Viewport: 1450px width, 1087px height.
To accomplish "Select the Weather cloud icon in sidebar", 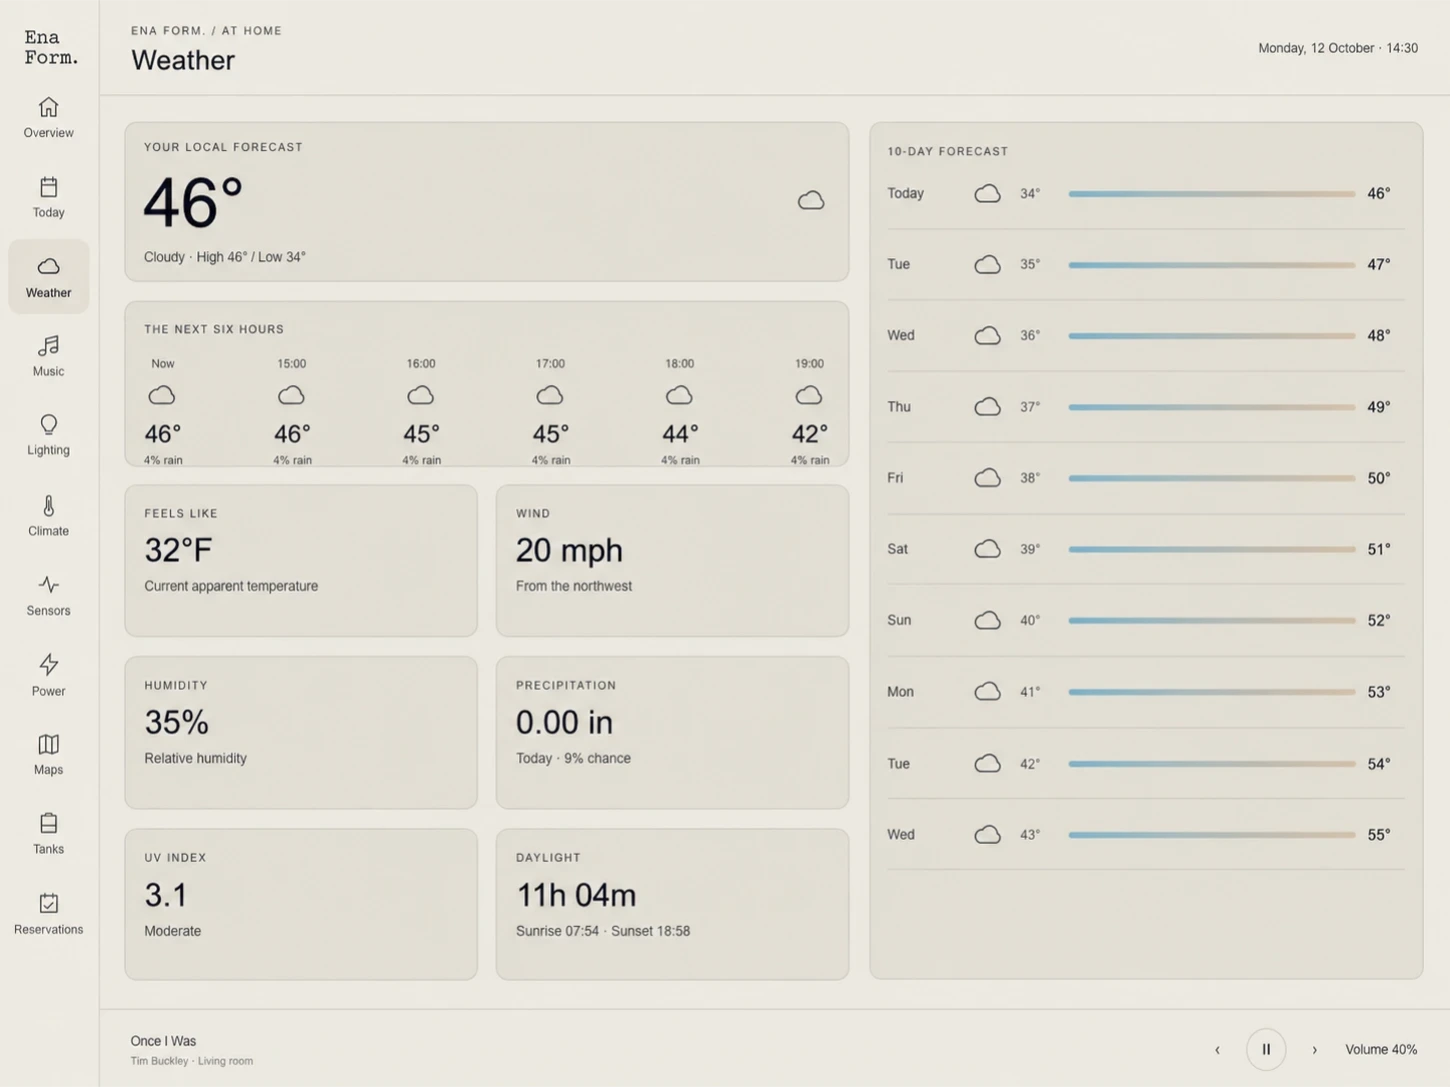I will pos(48,267).
